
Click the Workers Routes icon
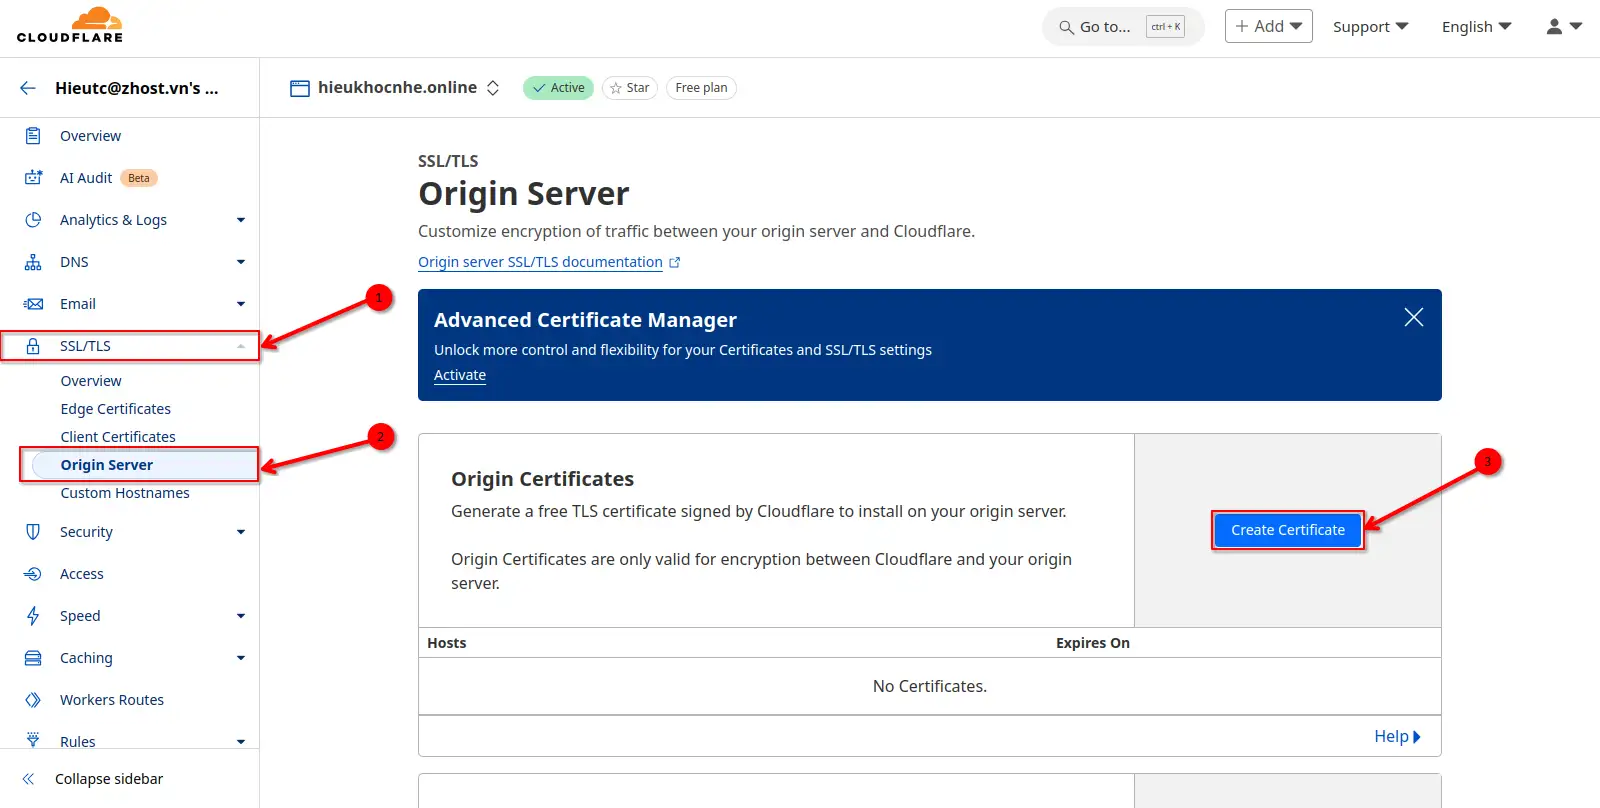coord(33,700)
